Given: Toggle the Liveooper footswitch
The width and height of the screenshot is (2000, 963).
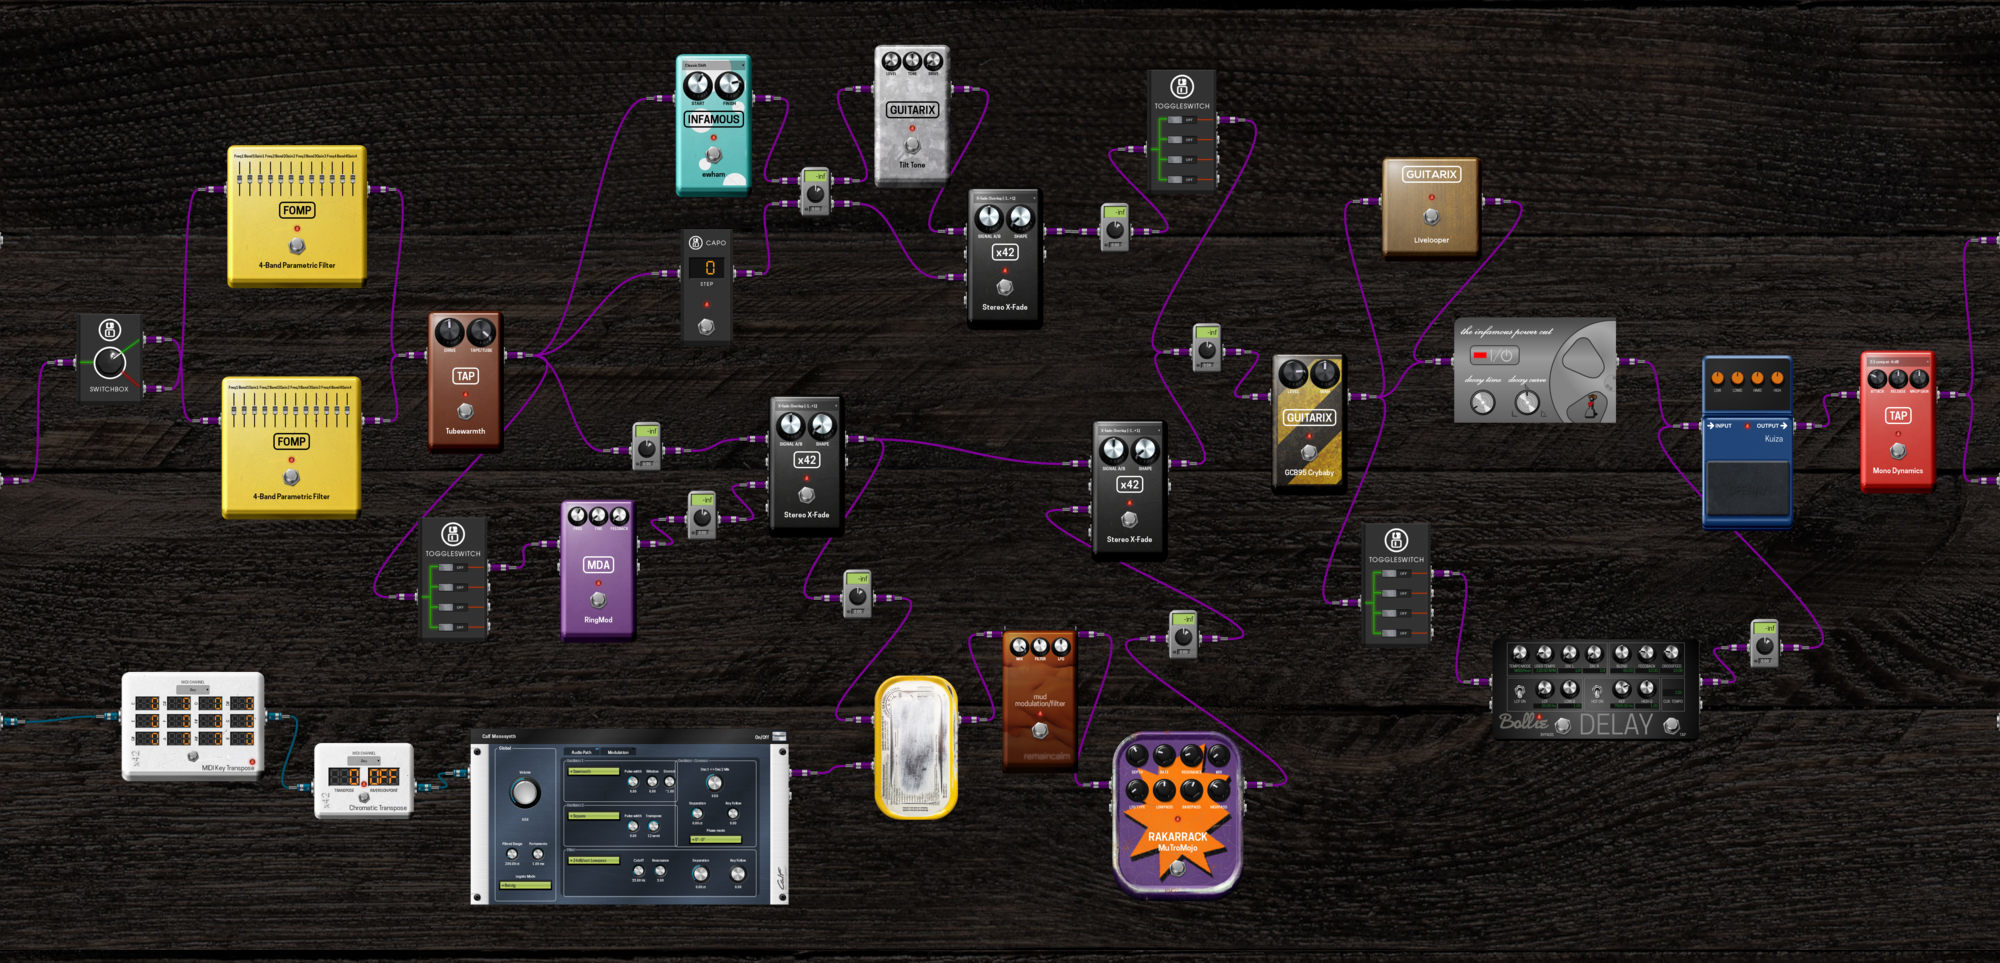Looking at the screenshot, I should point(1431,217).
